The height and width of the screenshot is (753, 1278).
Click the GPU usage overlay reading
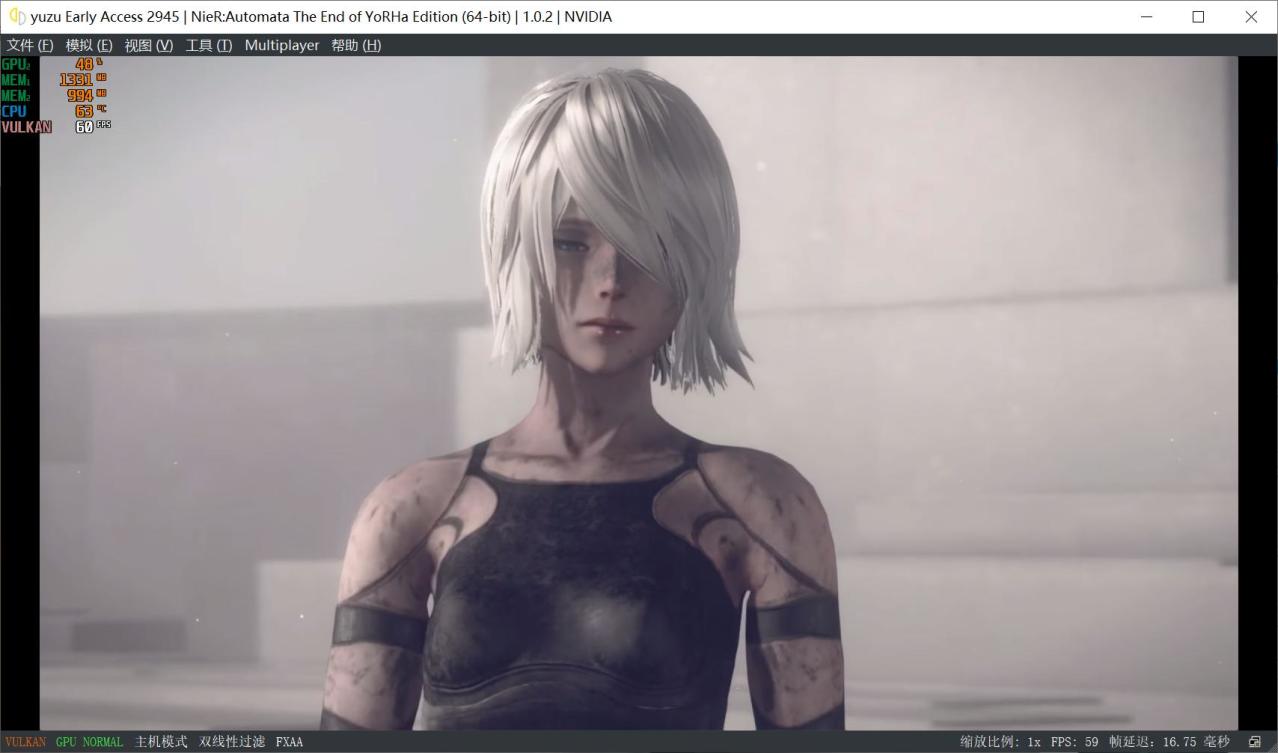pyautogui.click(x=52, y=64)
